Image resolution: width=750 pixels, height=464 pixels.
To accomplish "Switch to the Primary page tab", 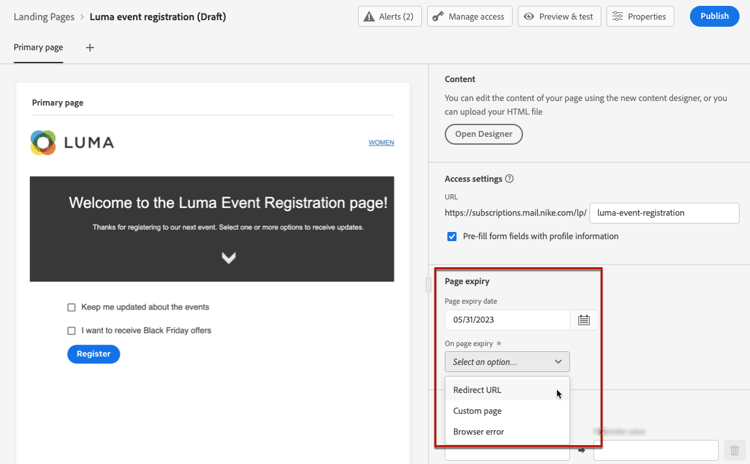I will pos(38,47).
